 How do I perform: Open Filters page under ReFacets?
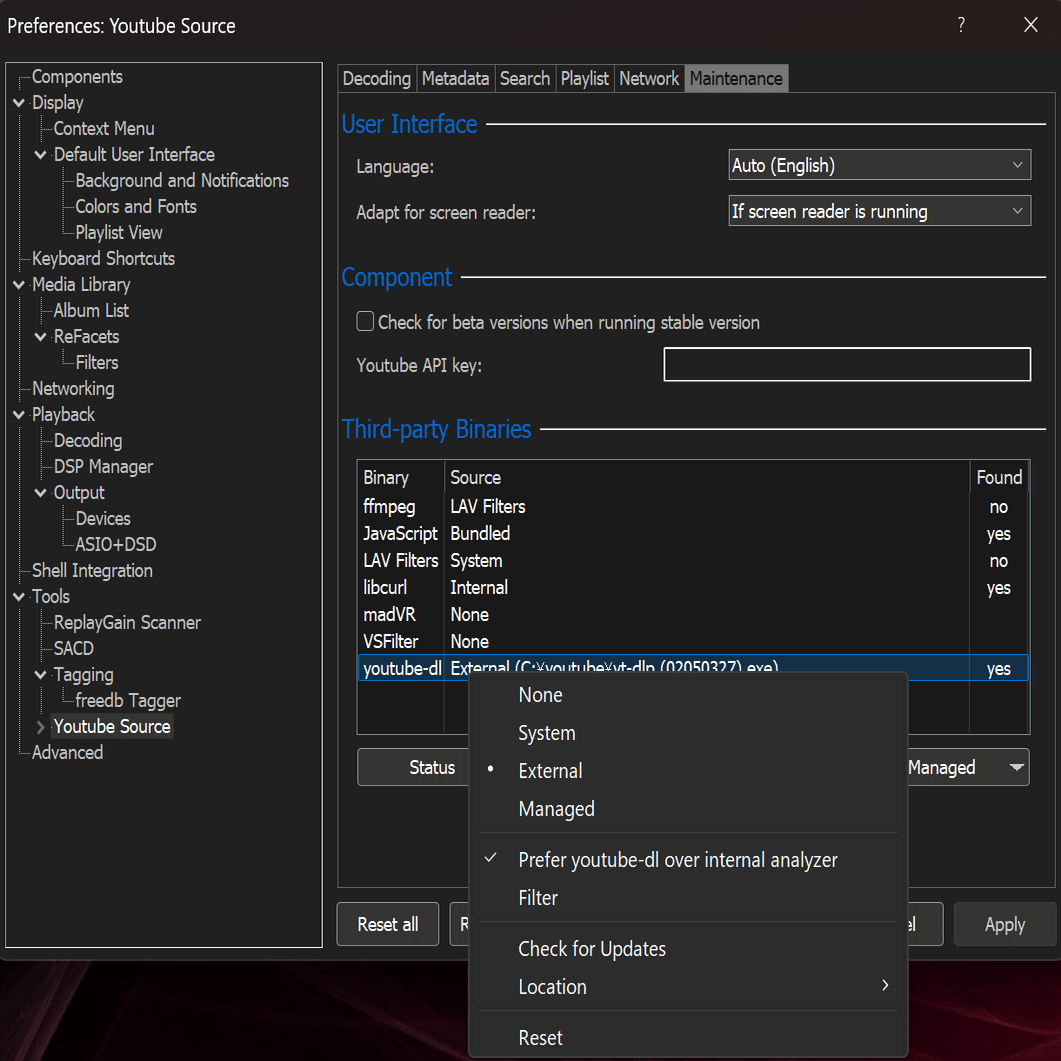pyautogui.click(x=97, y=363)
